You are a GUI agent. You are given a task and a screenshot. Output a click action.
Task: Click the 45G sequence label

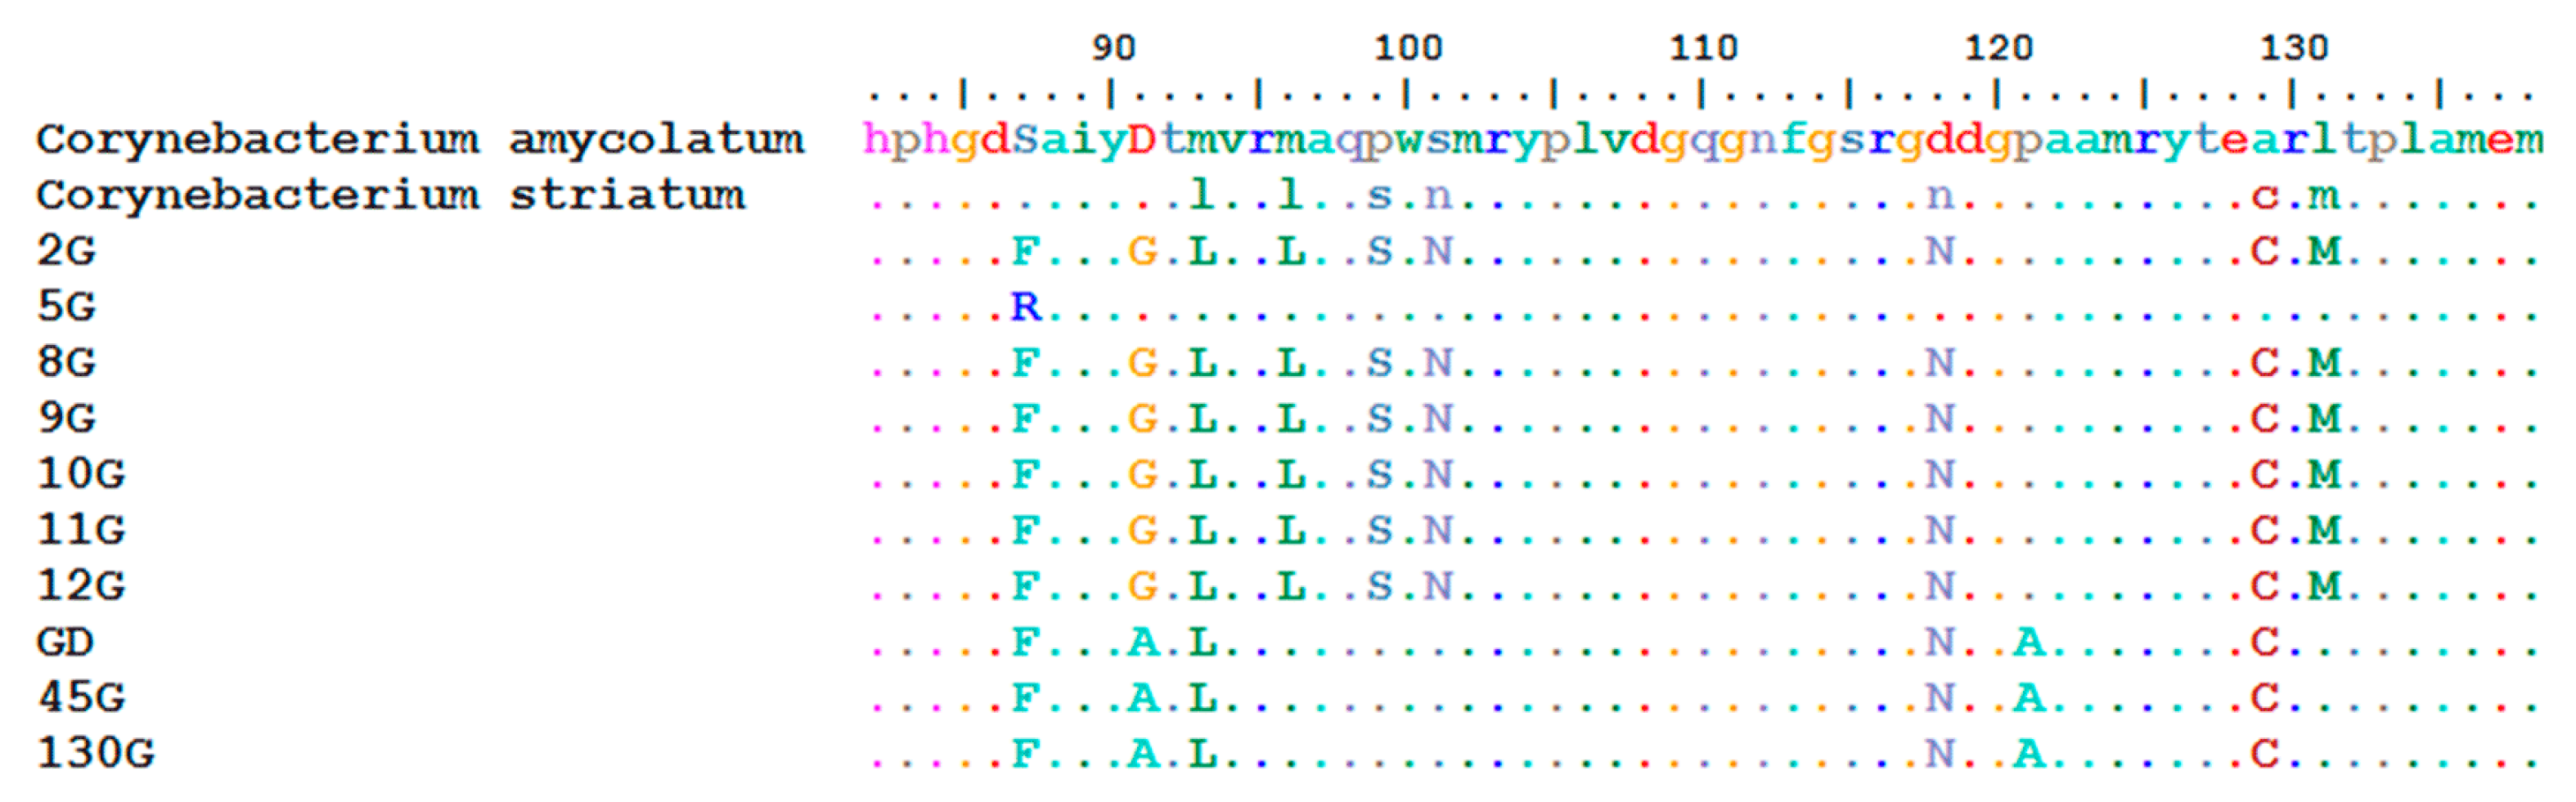pyautogui.click(x=82, y=698)
